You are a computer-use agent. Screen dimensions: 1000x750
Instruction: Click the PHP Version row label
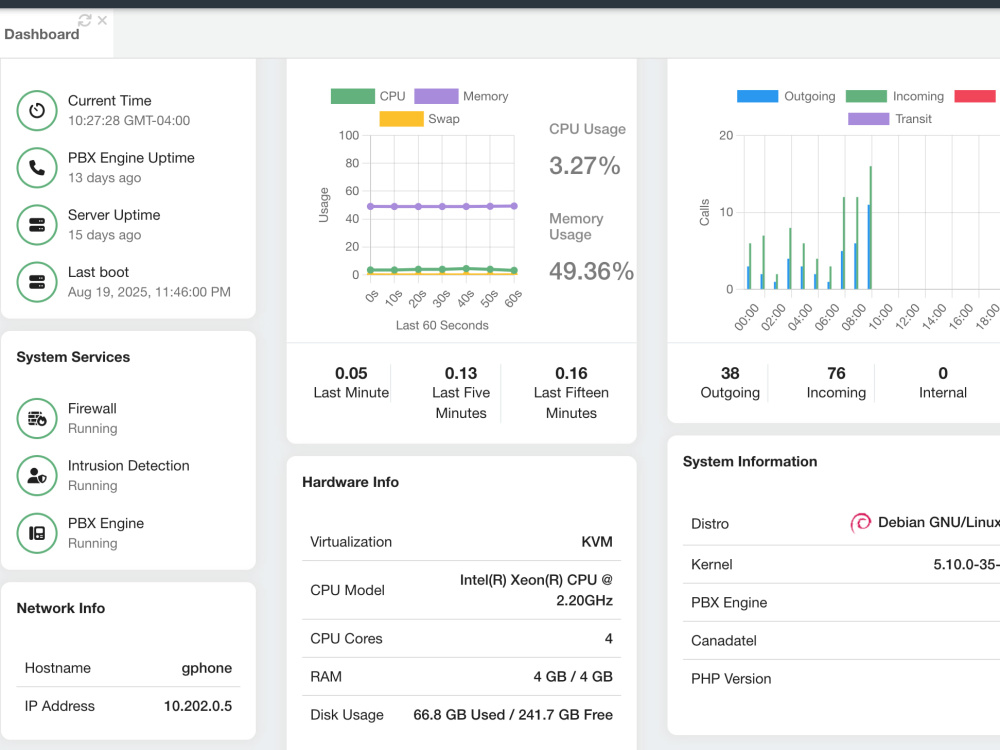pyautogui.click(x=731, y=679)
